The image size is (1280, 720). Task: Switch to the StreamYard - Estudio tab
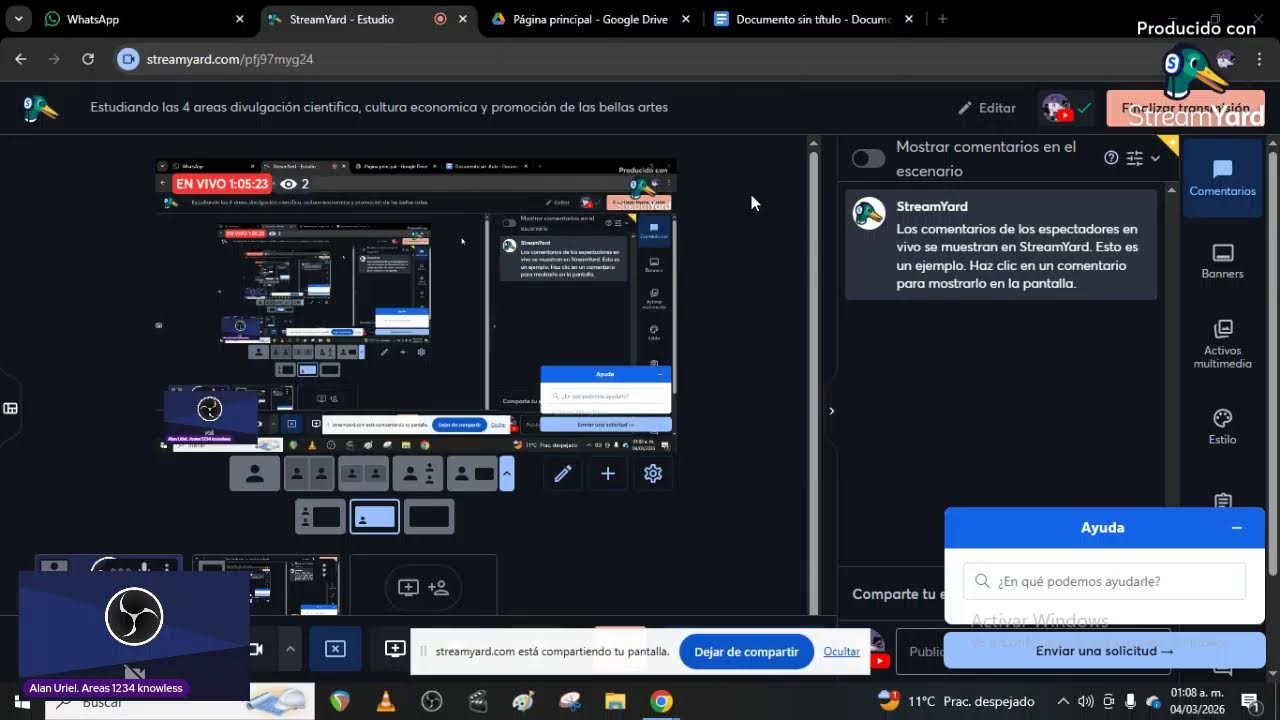(369, 19)
